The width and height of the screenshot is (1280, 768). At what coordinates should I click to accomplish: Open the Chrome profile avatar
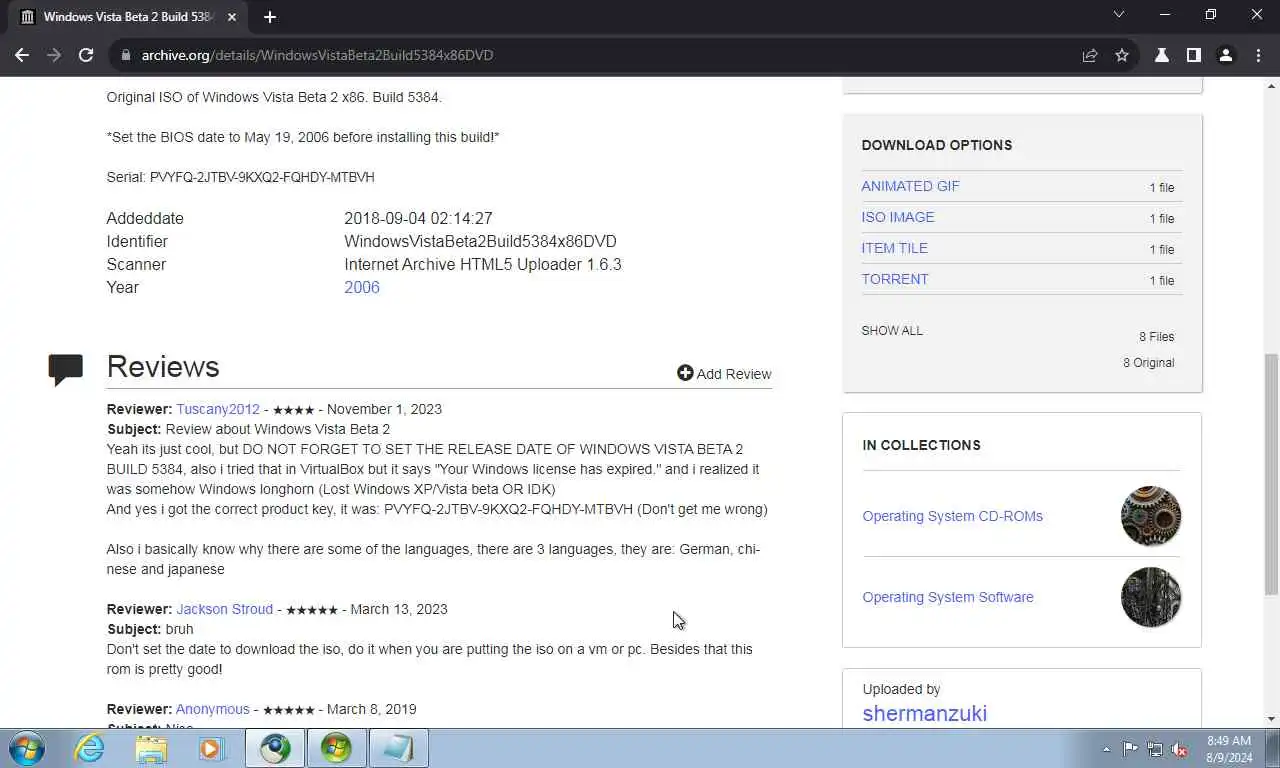coord(1226,55)
